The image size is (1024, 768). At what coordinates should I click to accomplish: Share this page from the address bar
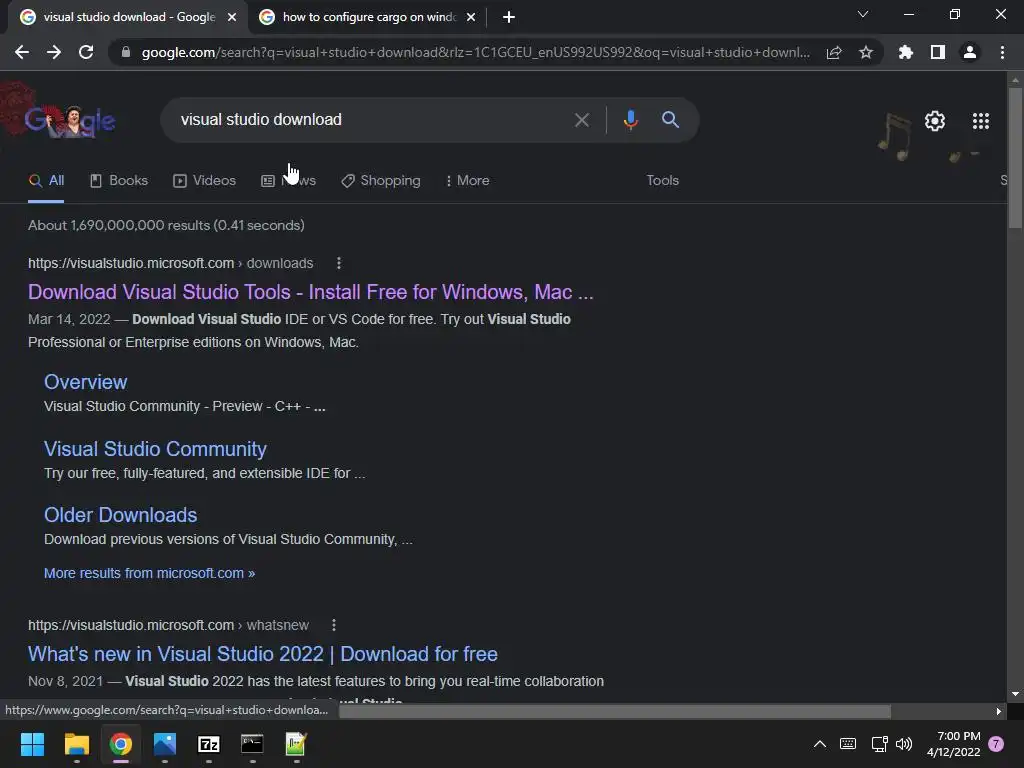[x=834, y=52]
